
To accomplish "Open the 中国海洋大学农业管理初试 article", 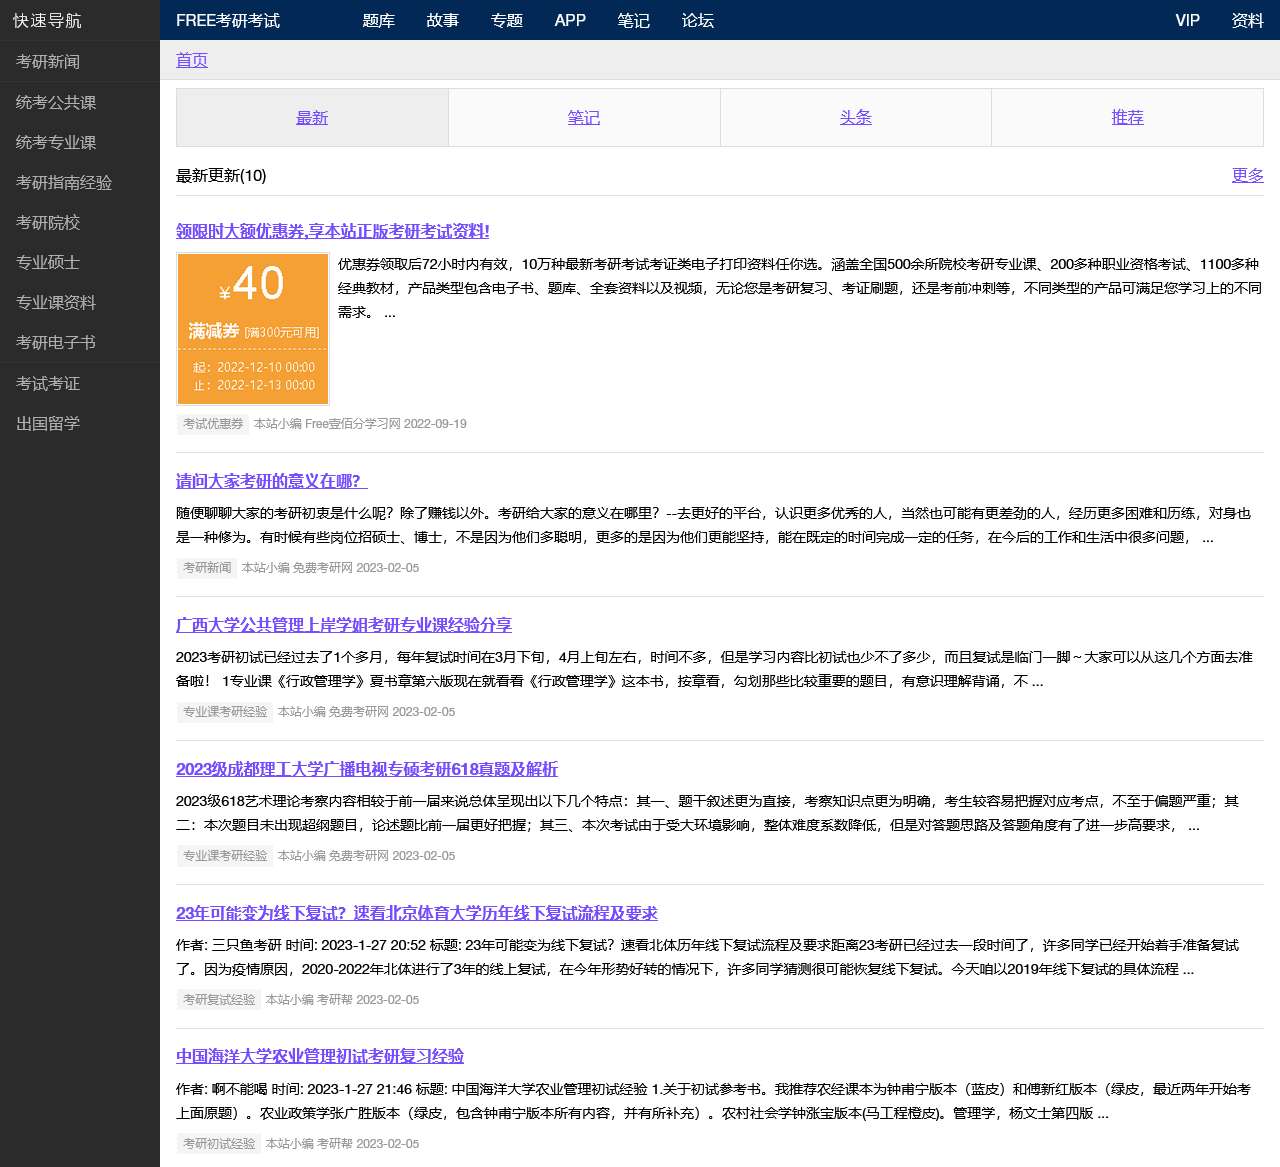I will pyautogui.click(x=320, y=1056).
